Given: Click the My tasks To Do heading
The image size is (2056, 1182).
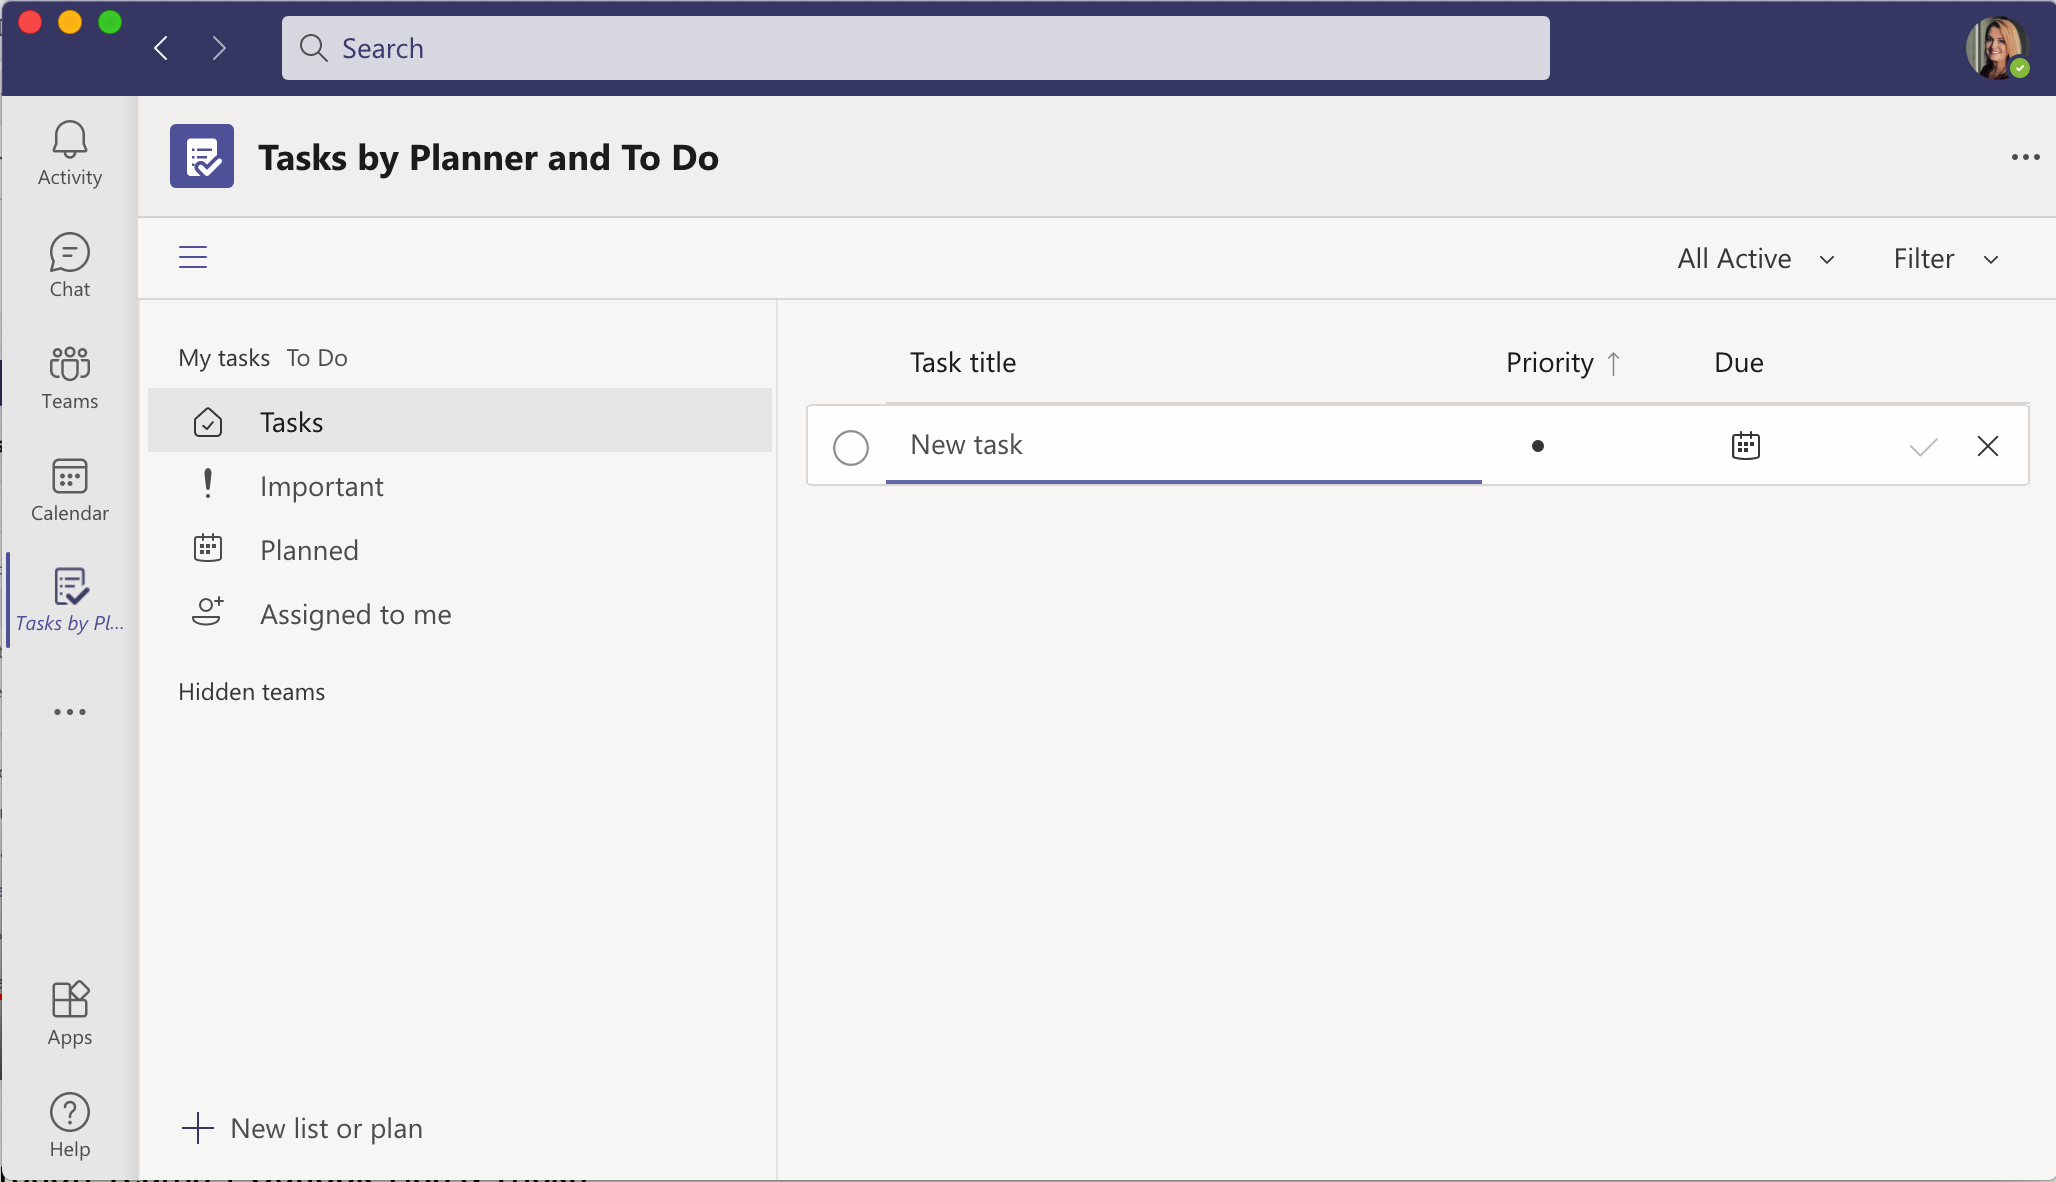Looking at the screenshot, I should pyautogui.click(x=263, y=358).
